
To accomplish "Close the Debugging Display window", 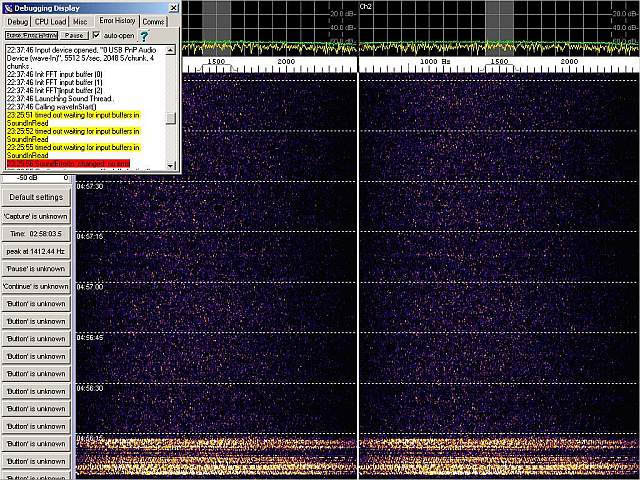I will tap(173, 7).
